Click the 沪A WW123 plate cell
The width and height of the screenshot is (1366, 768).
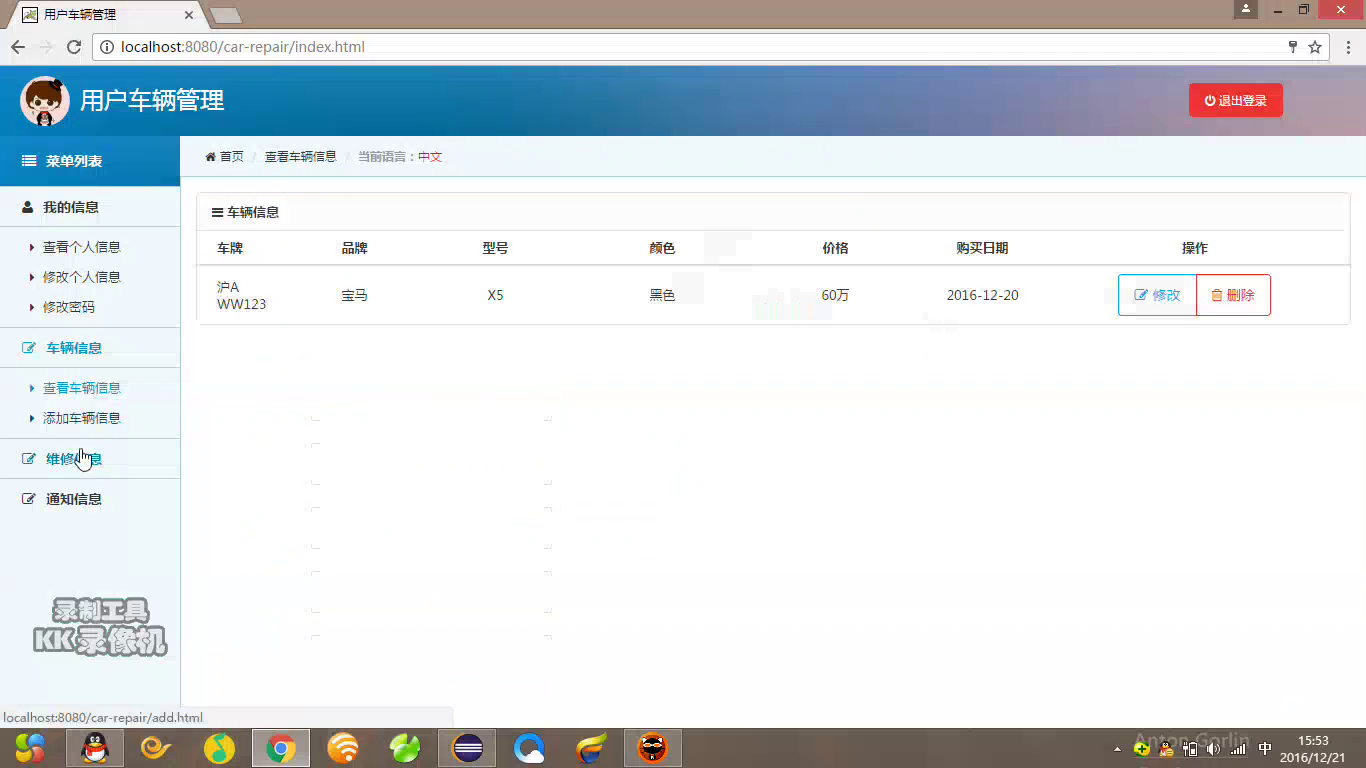click(241, 295)
